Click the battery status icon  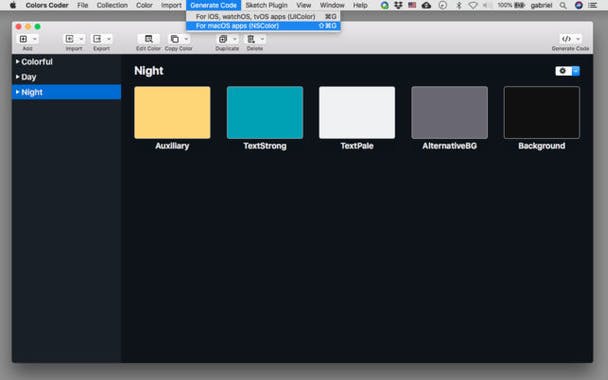[x=520, y=5]
